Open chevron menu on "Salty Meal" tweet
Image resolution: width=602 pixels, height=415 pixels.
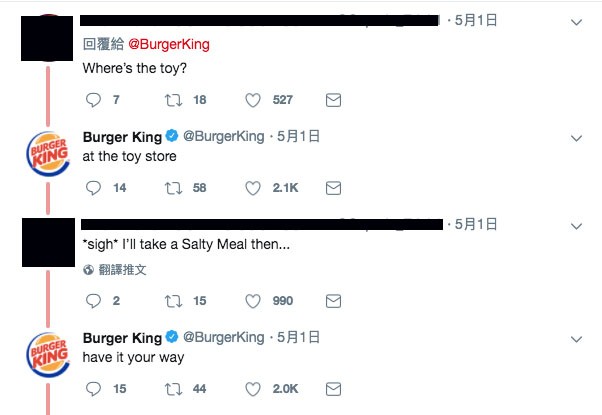(576, 224)
